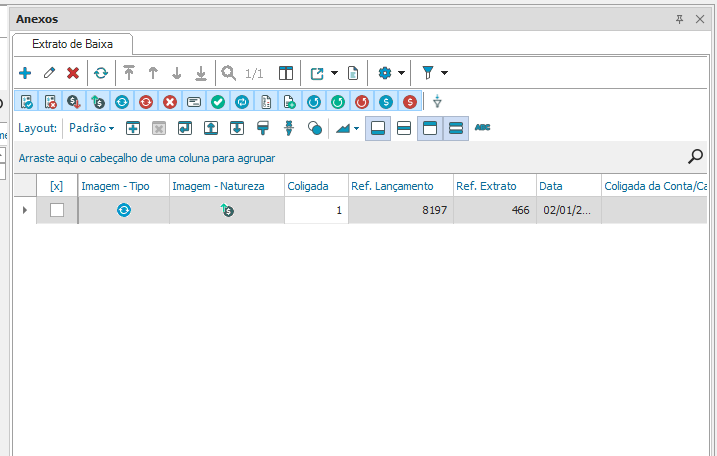Click the Coligada cell showing value 1
Screen dimensions: 717x456
pos(316,210)
